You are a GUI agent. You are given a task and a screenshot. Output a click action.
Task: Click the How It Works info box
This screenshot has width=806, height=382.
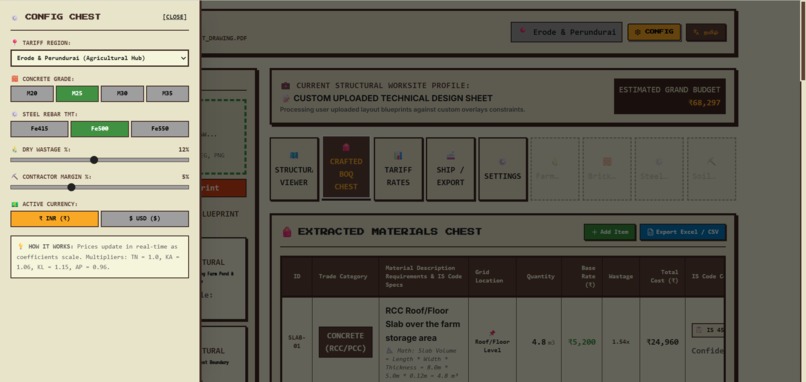pyautogui.click(x=100, y=257)
